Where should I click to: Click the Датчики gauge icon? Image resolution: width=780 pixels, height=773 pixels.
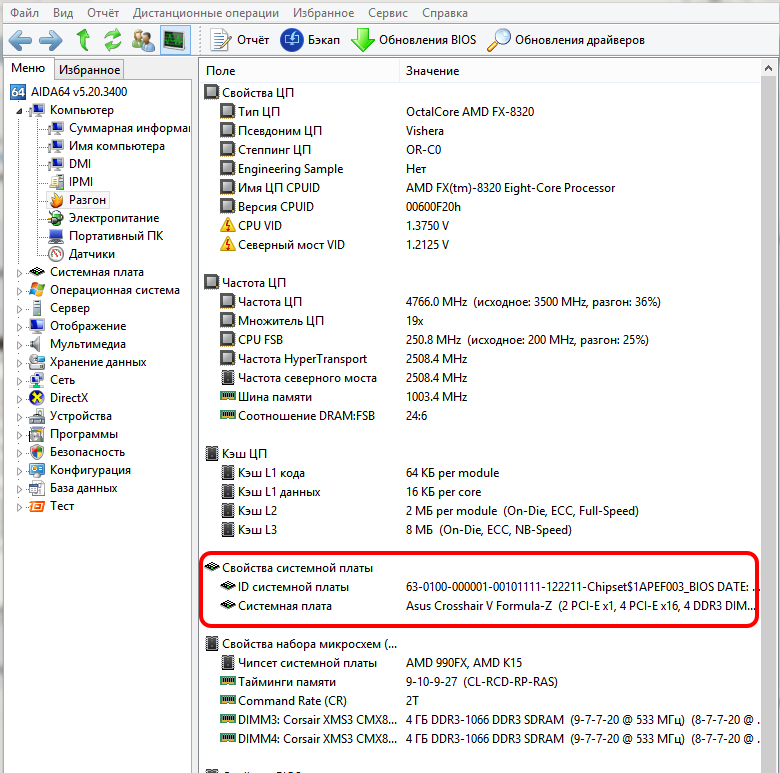pyautogui.click(x=56, y=254)
